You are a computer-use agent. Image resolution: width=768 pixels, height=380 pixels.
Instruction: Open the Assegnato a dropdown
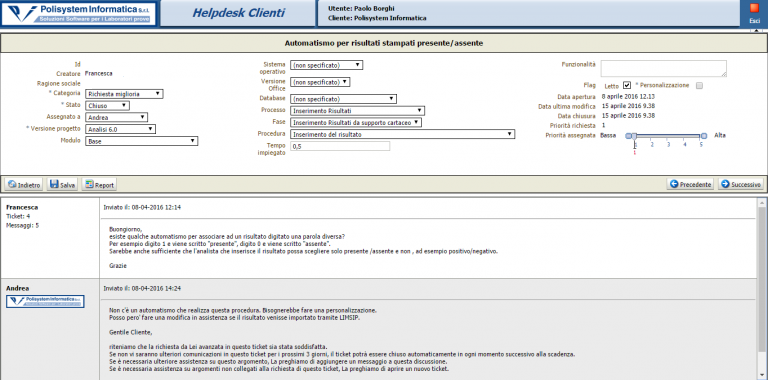coord(116,117)
